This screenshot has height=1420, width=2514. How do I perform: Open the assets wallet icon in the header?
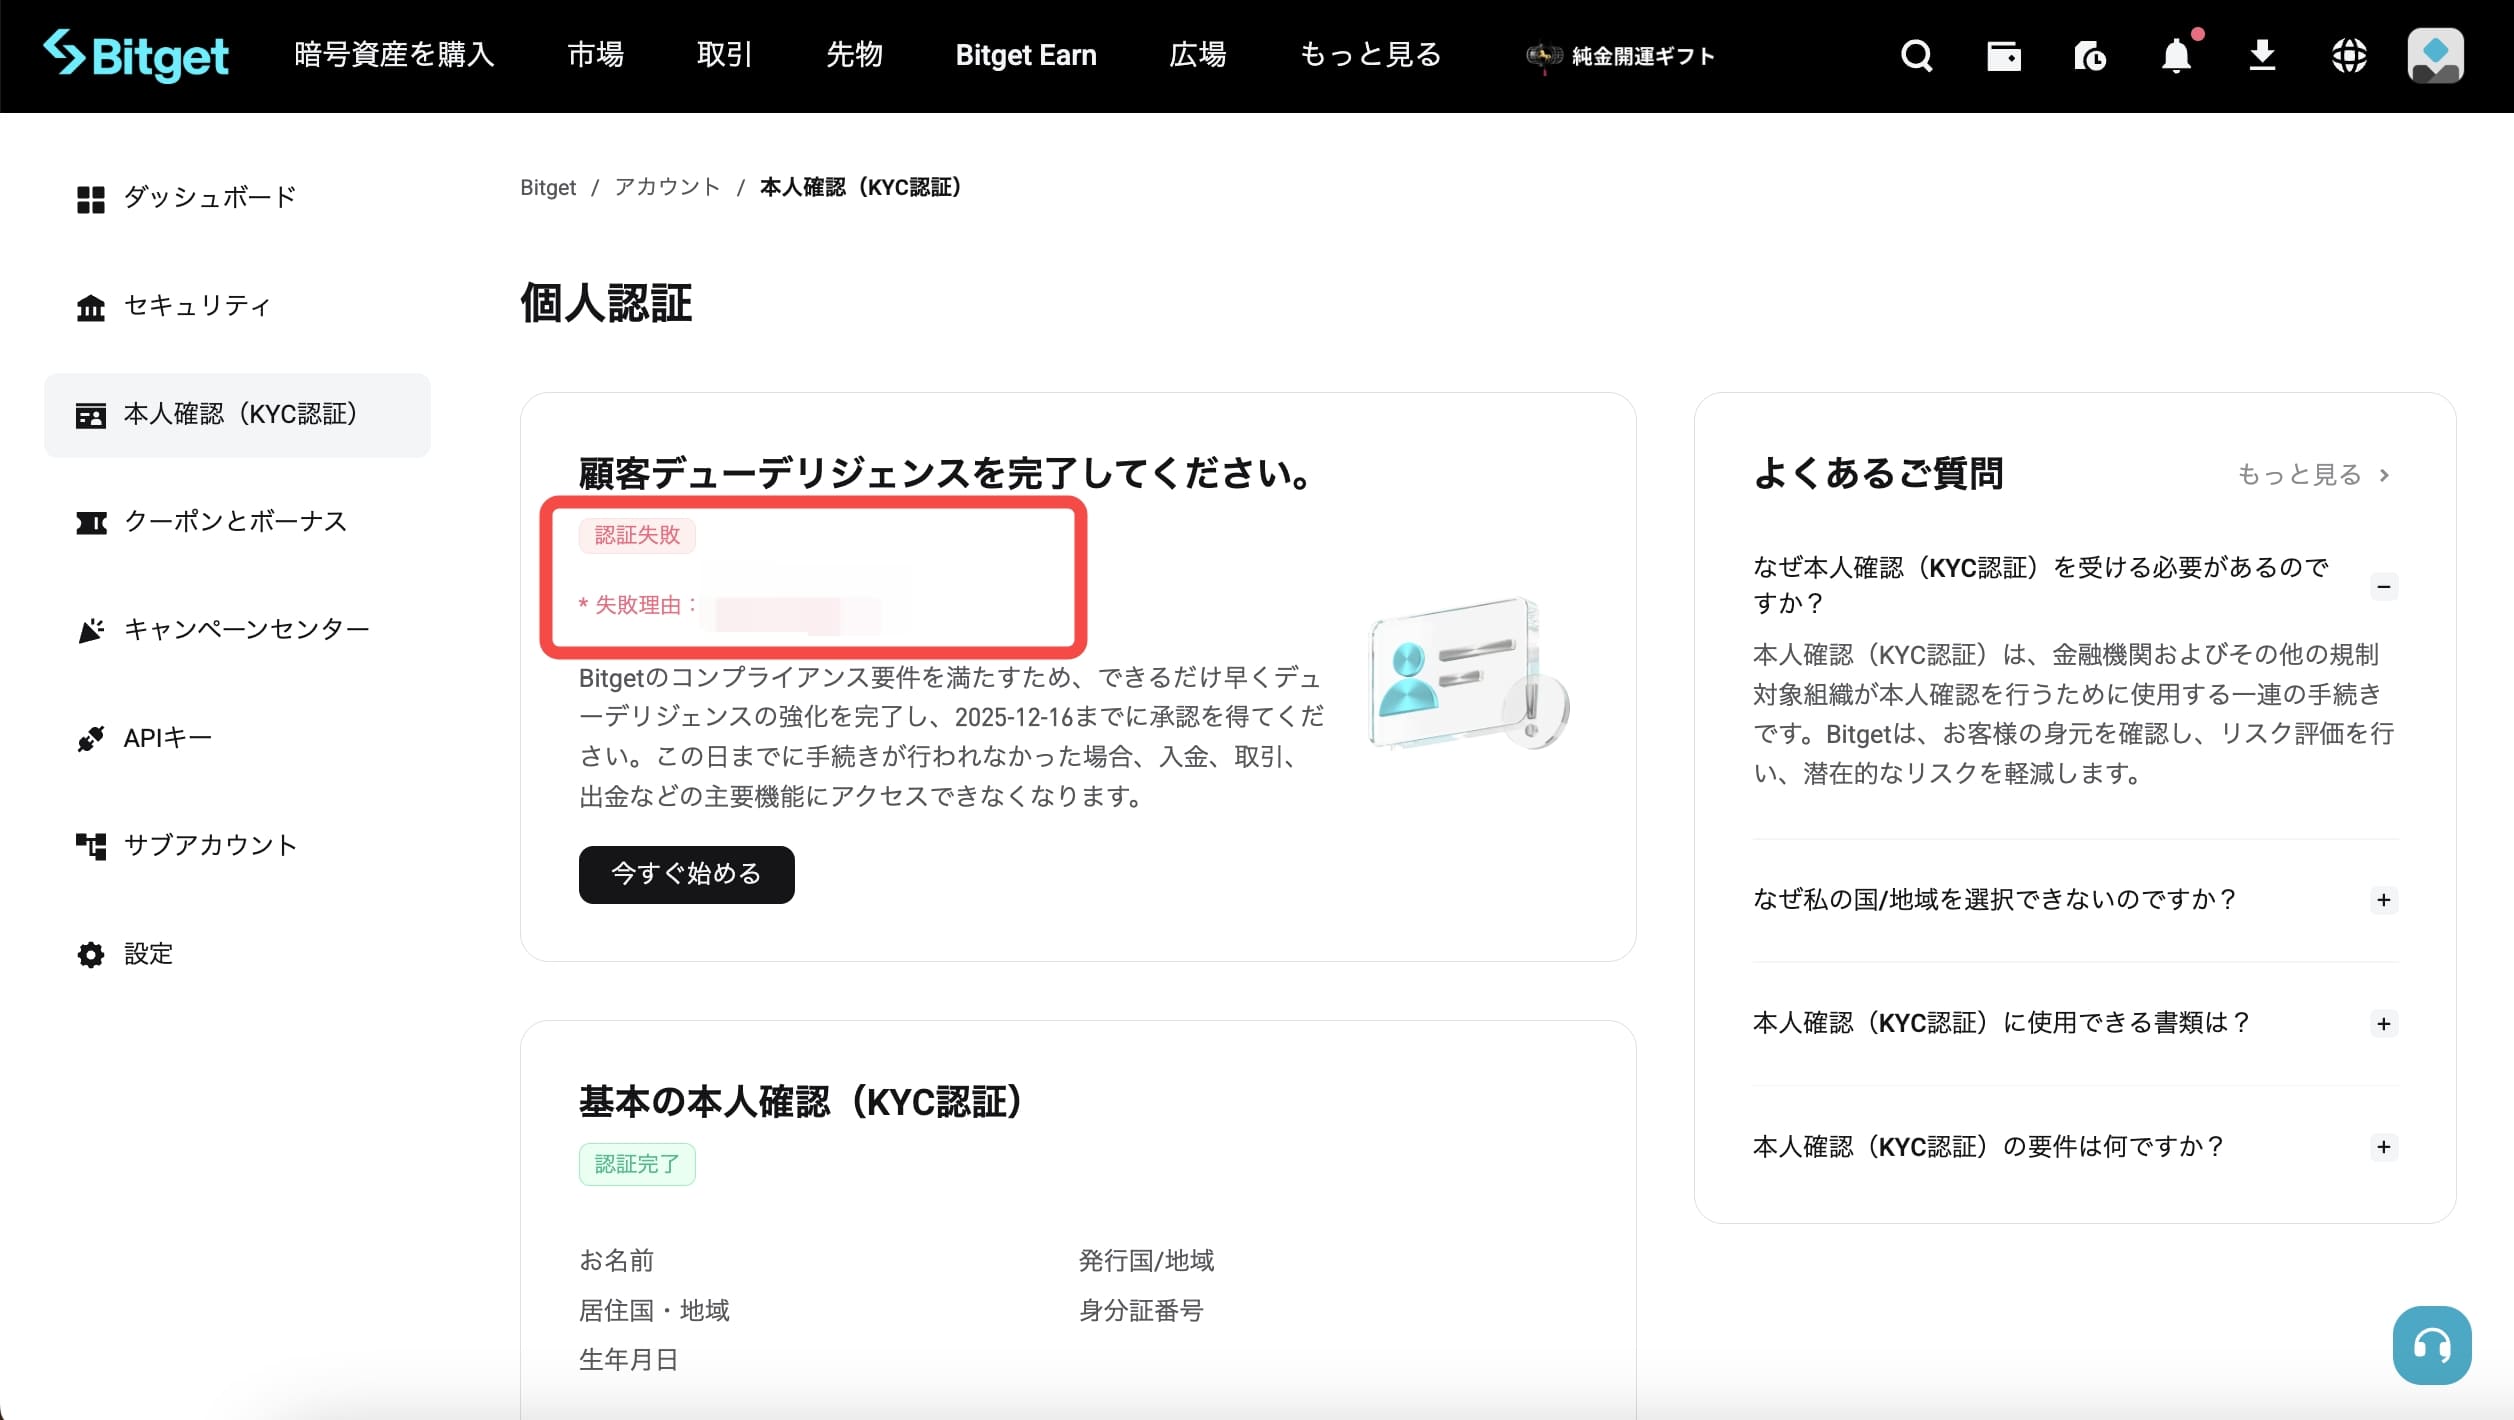click(x=2003, y=56)
